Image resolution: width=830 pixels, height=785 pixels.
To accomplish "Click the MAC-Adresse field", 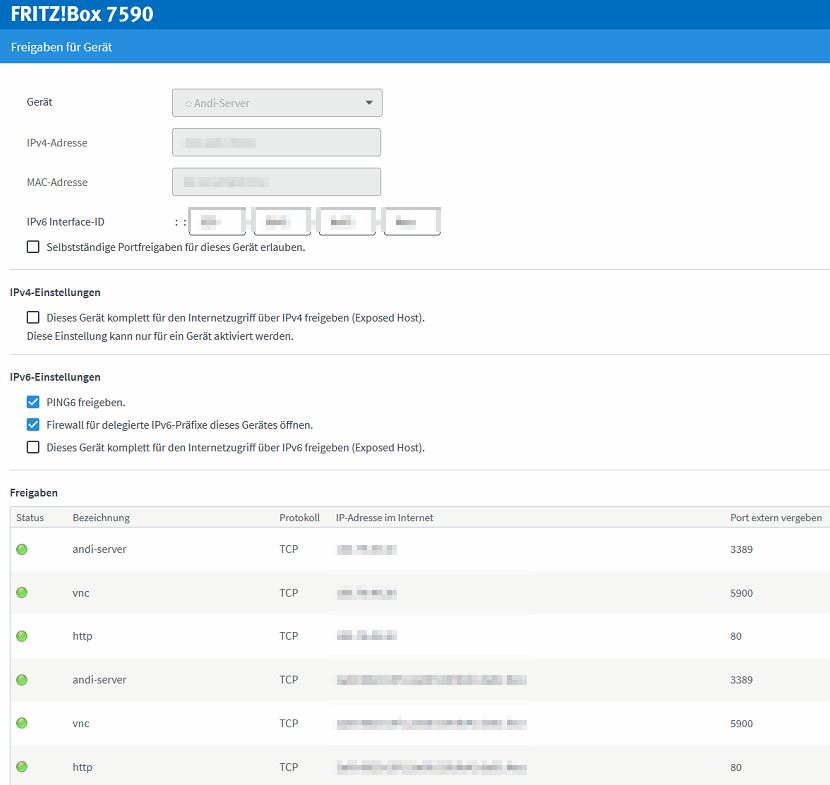I will [277, 182].
